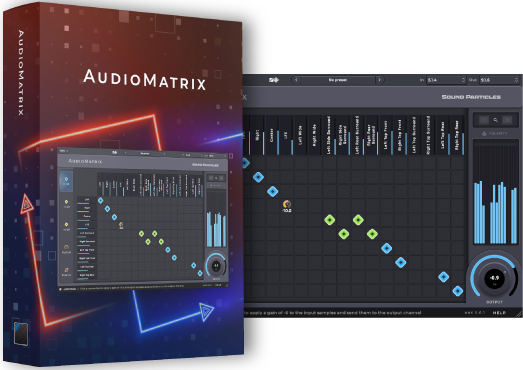Click the Right Top Front column header
Screen dimensions: 523x370
[400, 135]
